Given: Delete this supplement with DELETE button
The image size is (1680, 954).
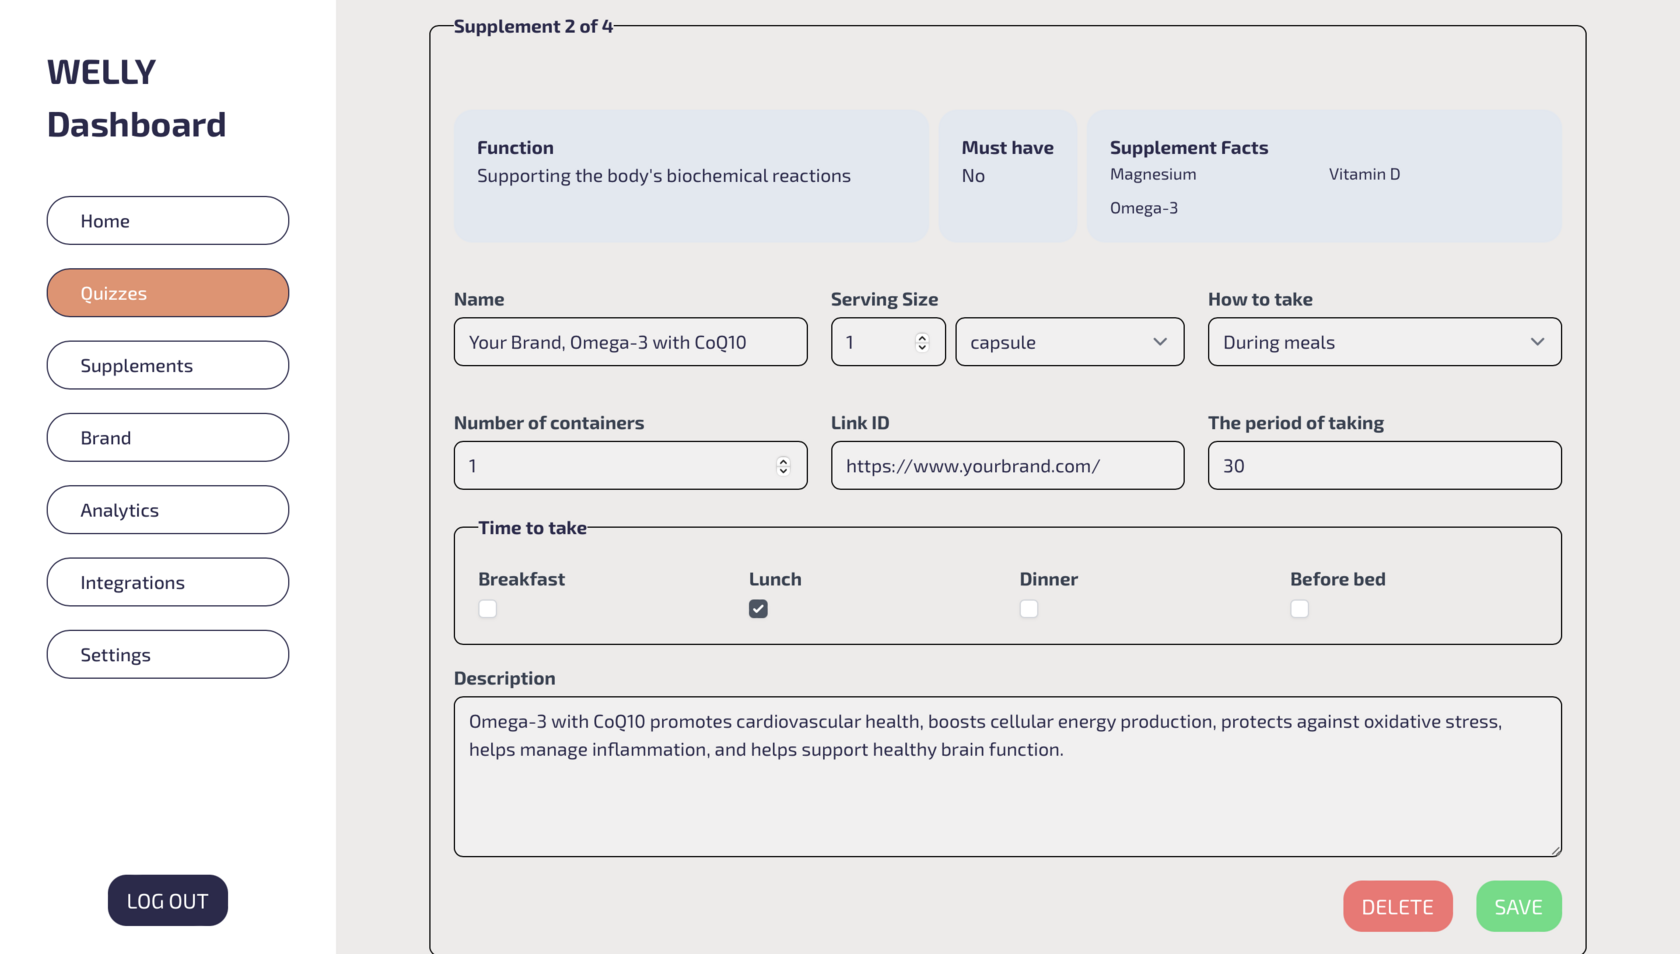Looking at the screenshot, I should pyautogui.click(x=1397, y=907).
